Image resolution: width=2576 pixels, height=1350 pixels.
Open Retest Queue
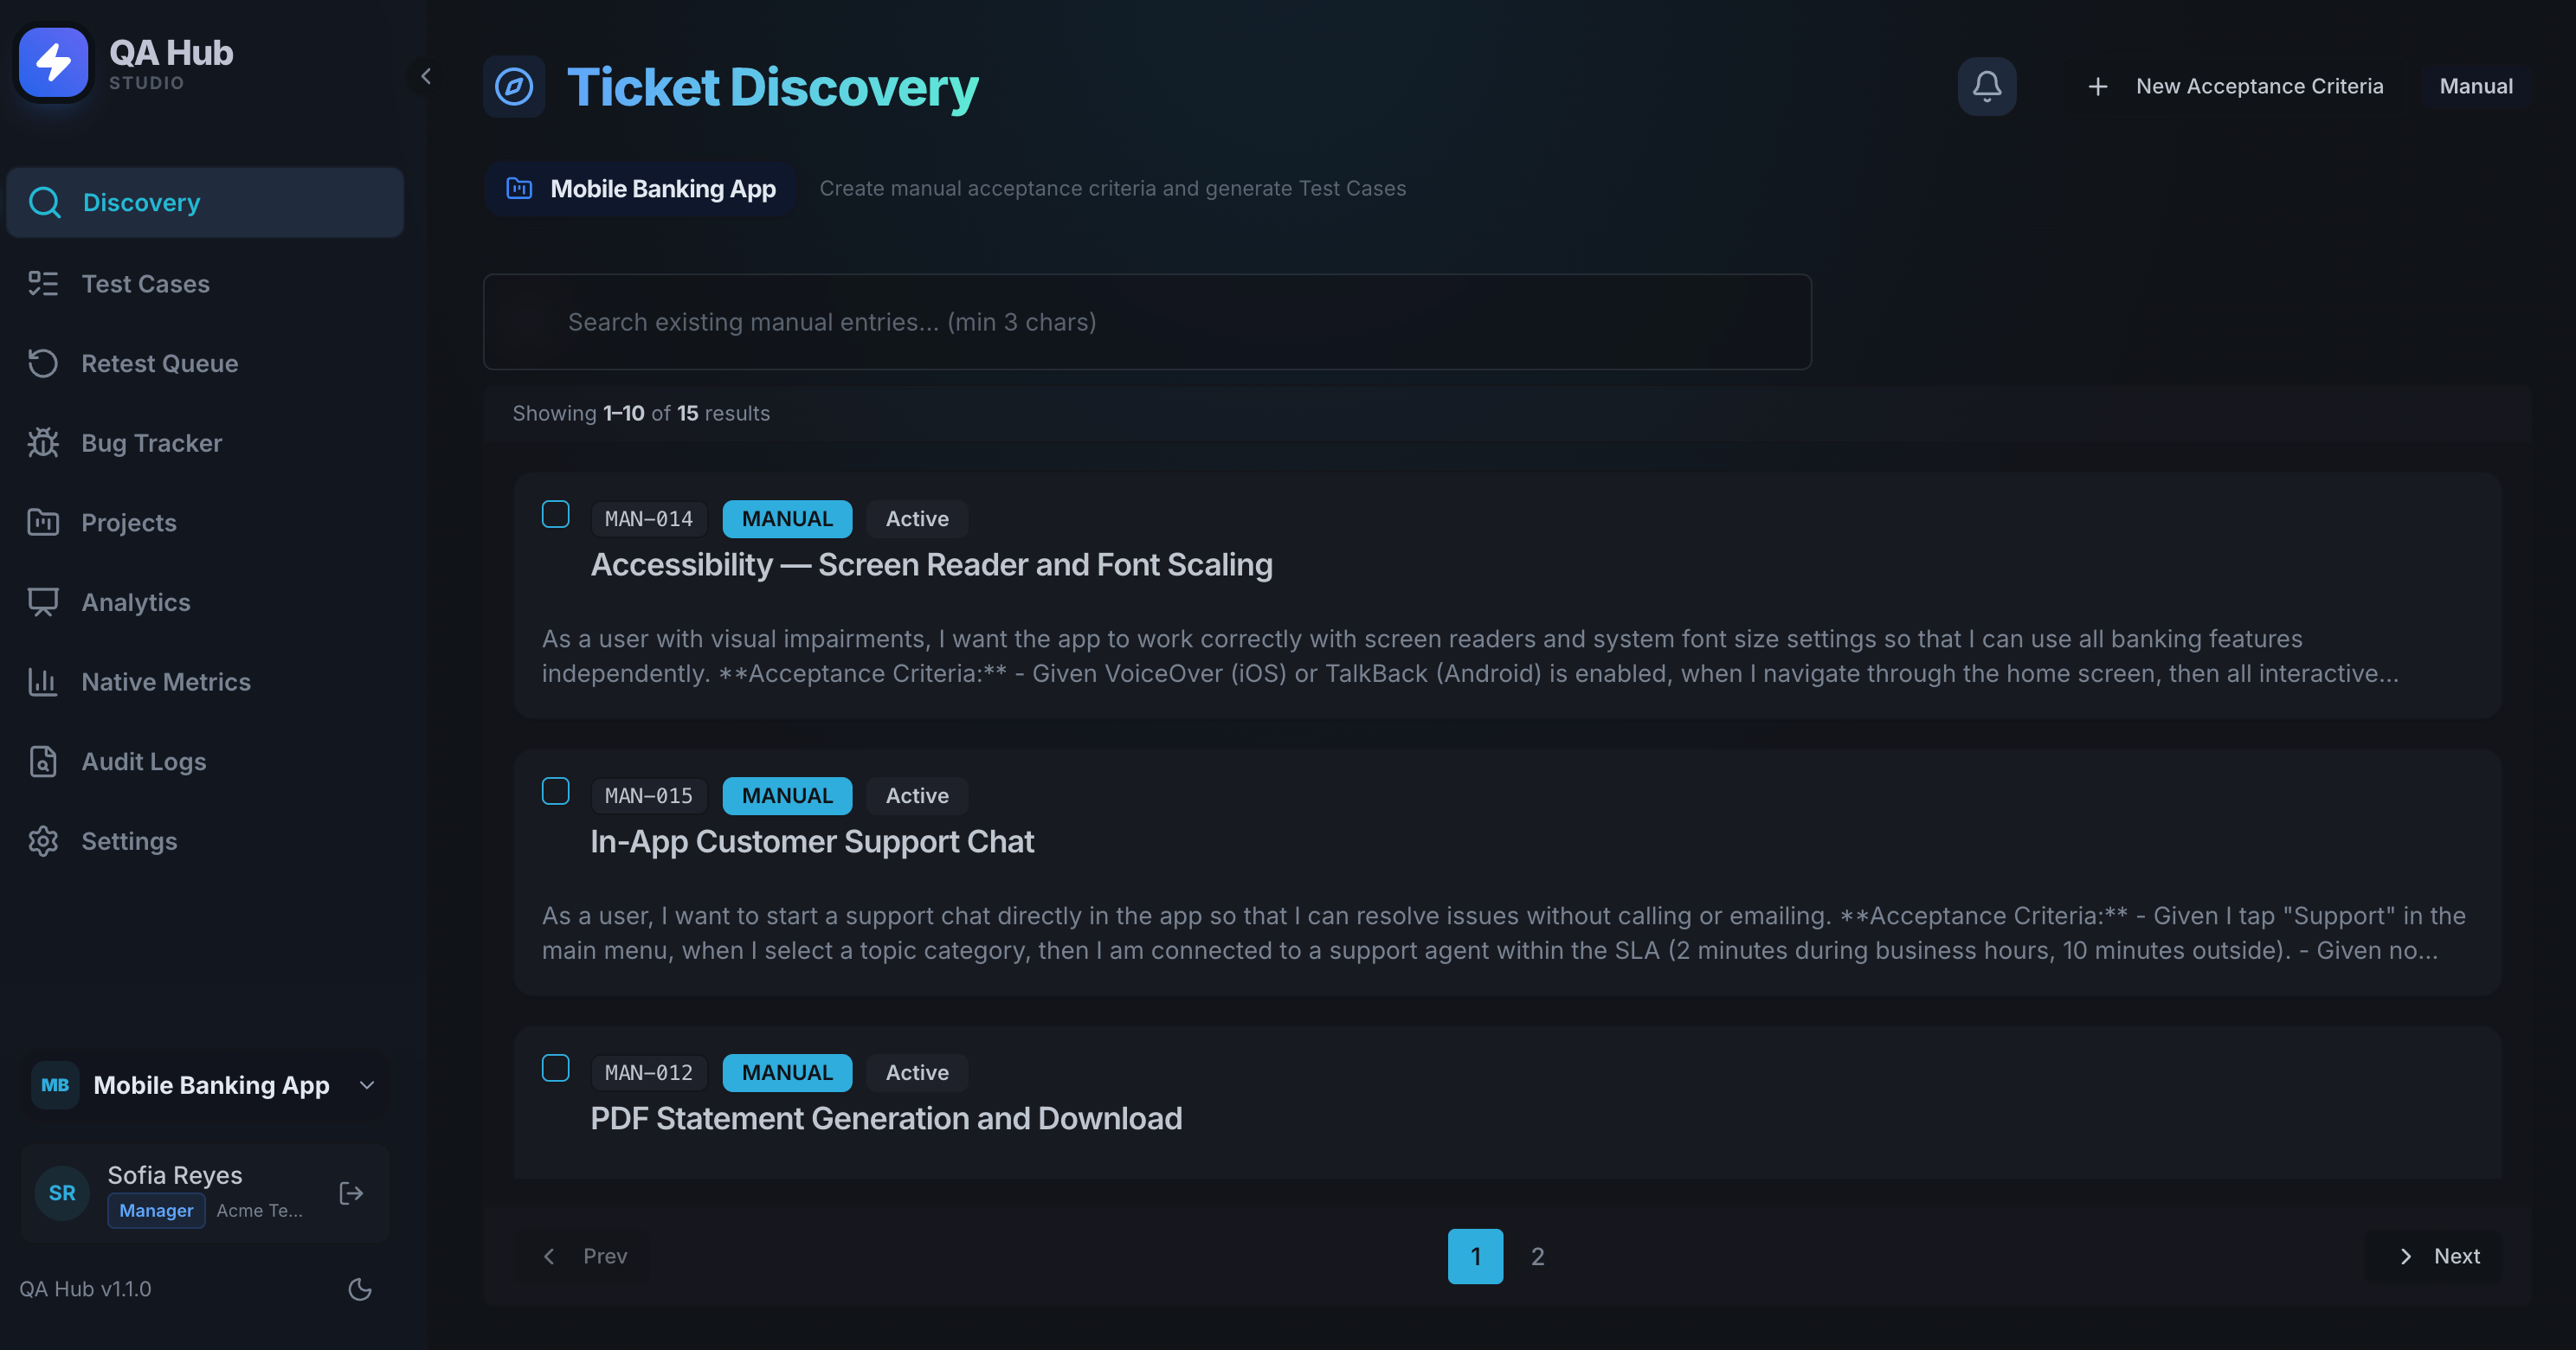pyautogui.click(x=205, y=363)
